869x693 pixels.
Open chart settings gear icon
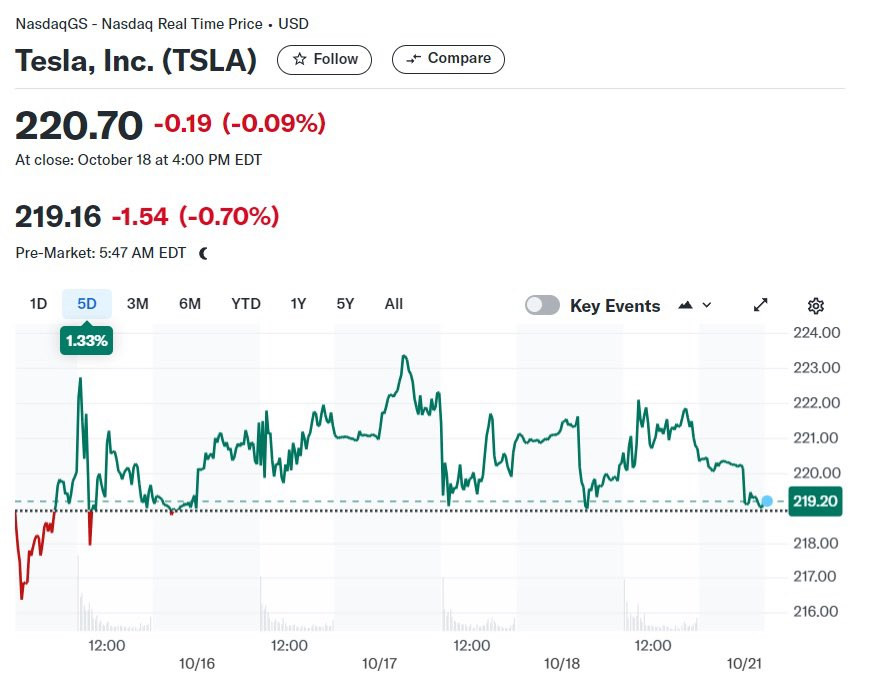click(x=815, y=305)
